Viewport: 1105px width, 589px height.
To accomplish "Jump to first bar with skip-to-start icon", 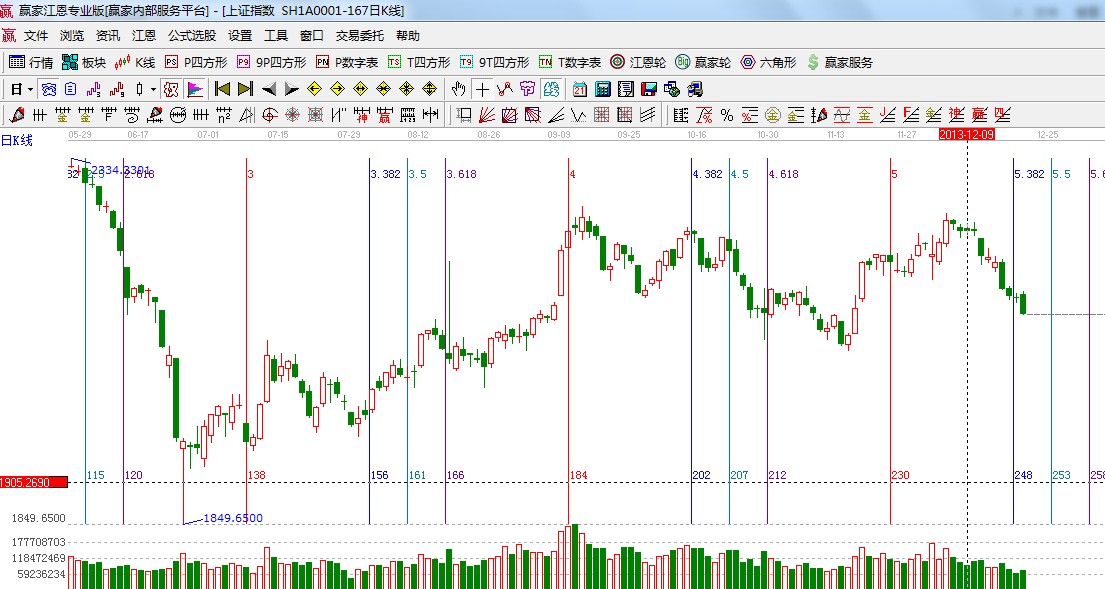I will coord(222,89).
